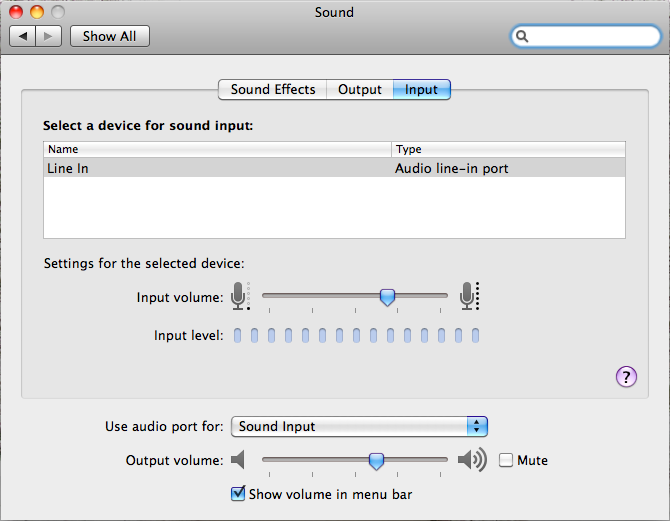The width and height of the screenshot is (670, 521).
Task: Click the low input volume microphone icon
Action: (238, 296)
